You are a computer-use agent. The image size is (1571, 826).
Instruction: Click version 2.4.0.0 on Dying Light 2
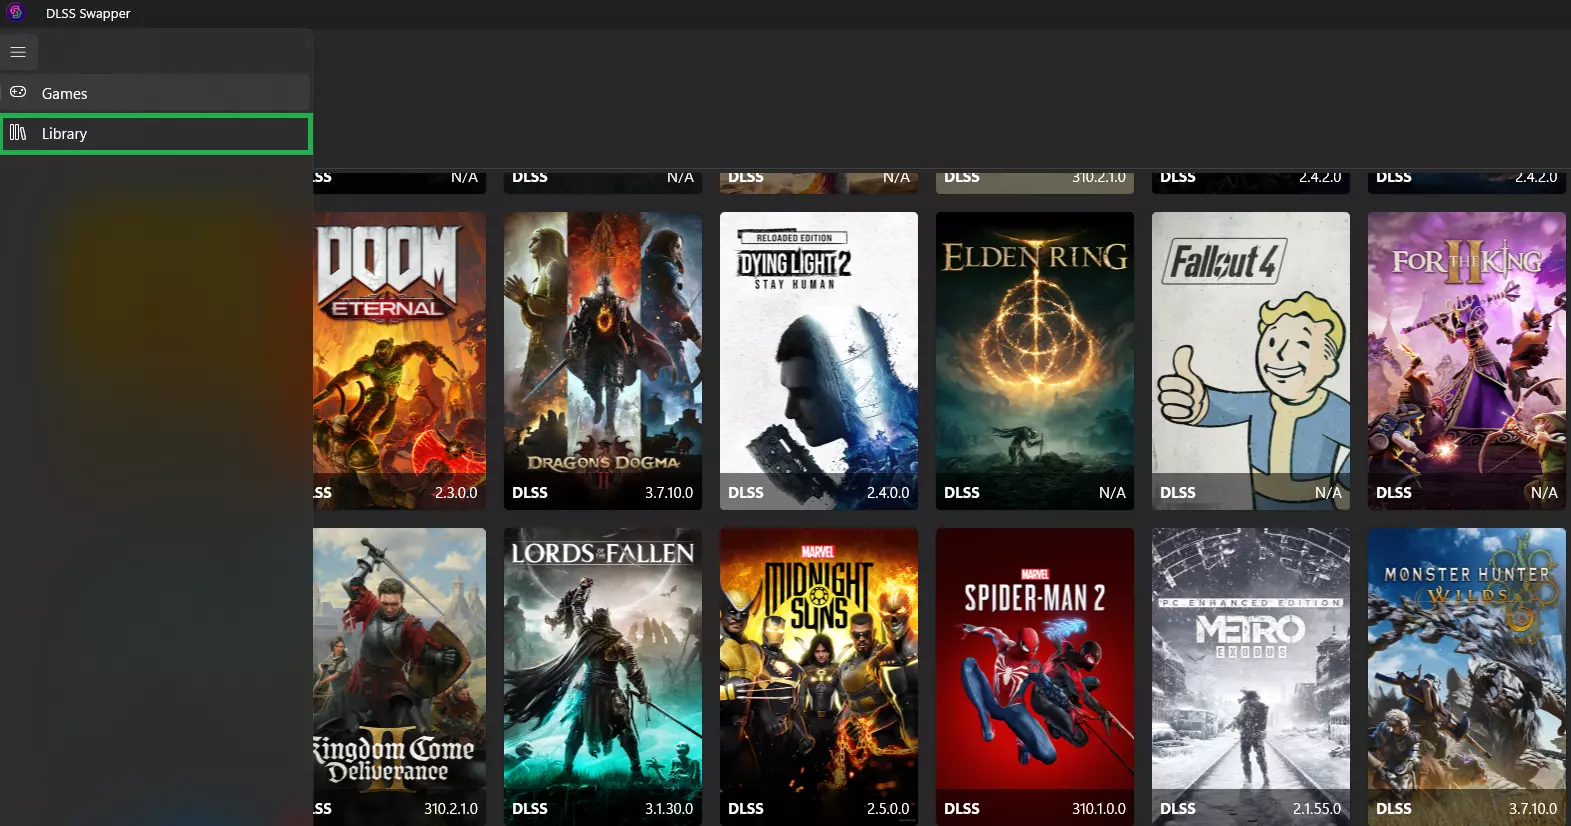[888, 493]
